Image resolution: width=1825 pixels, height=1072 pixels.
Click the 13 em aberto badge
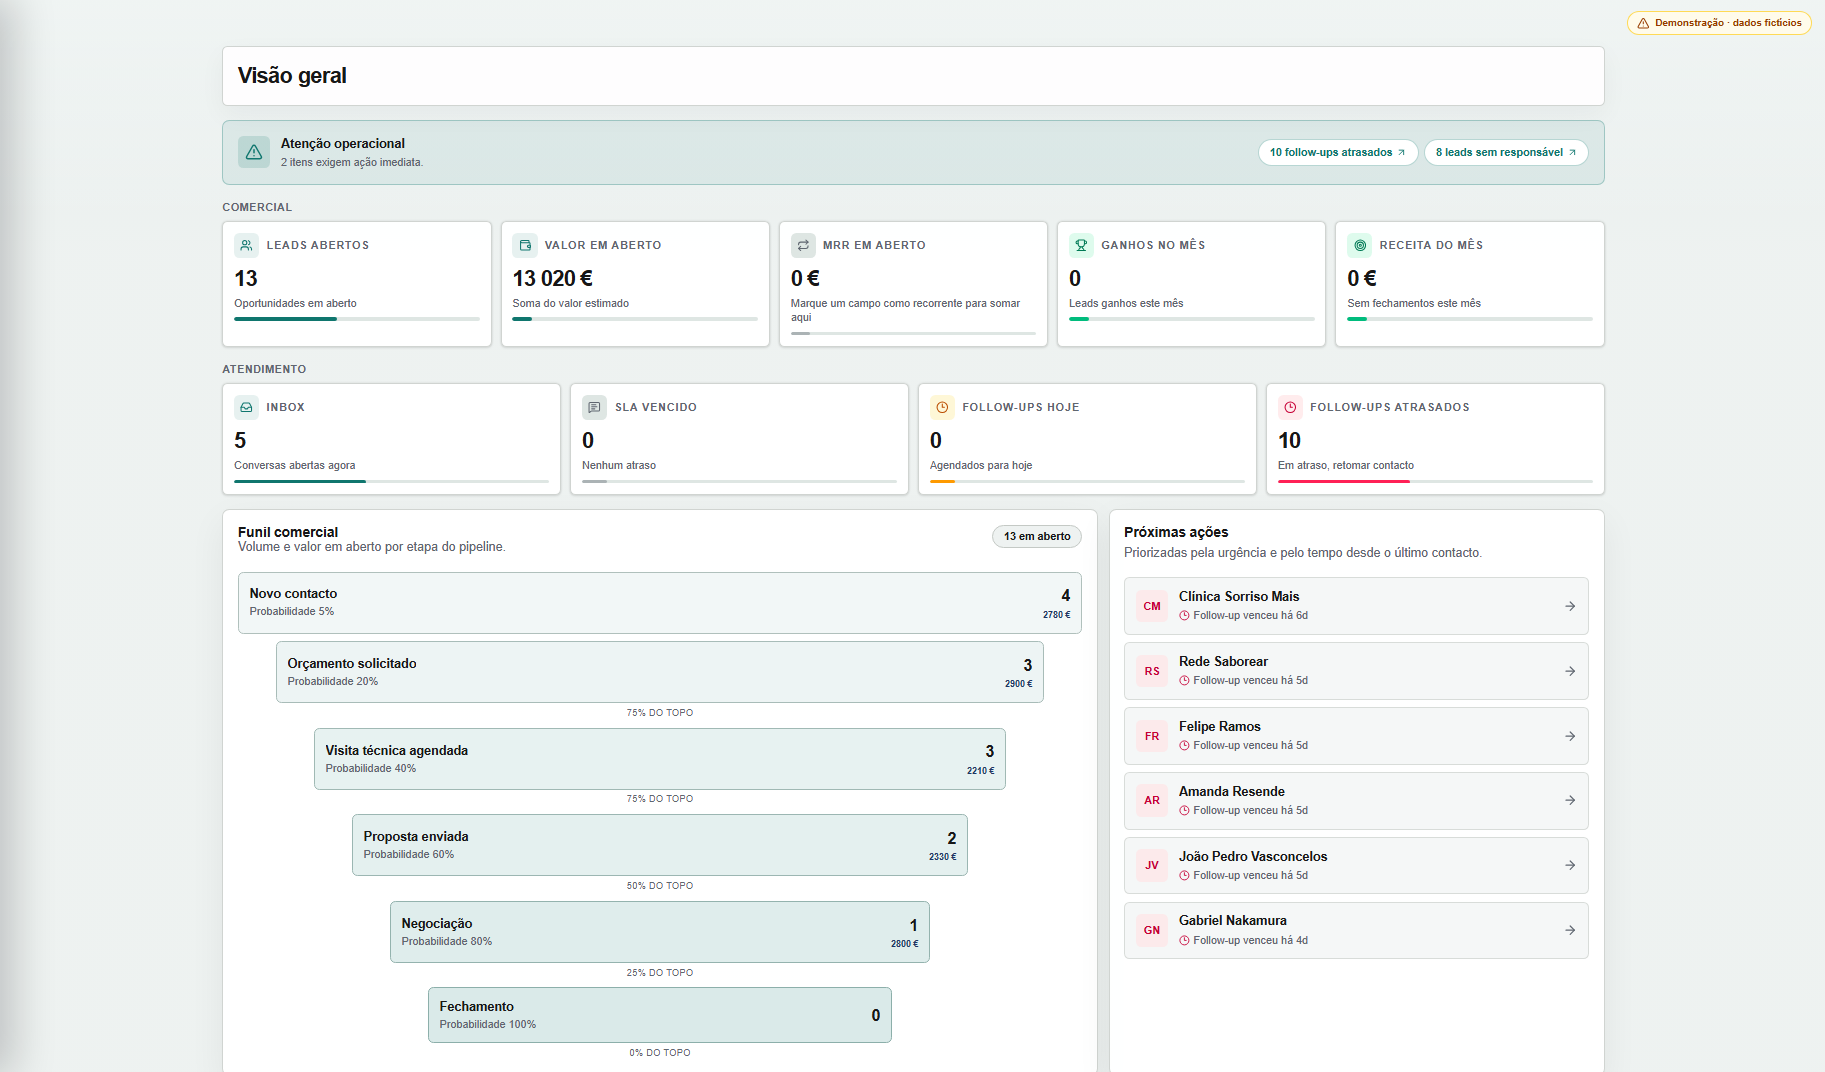pos(1037,536)
